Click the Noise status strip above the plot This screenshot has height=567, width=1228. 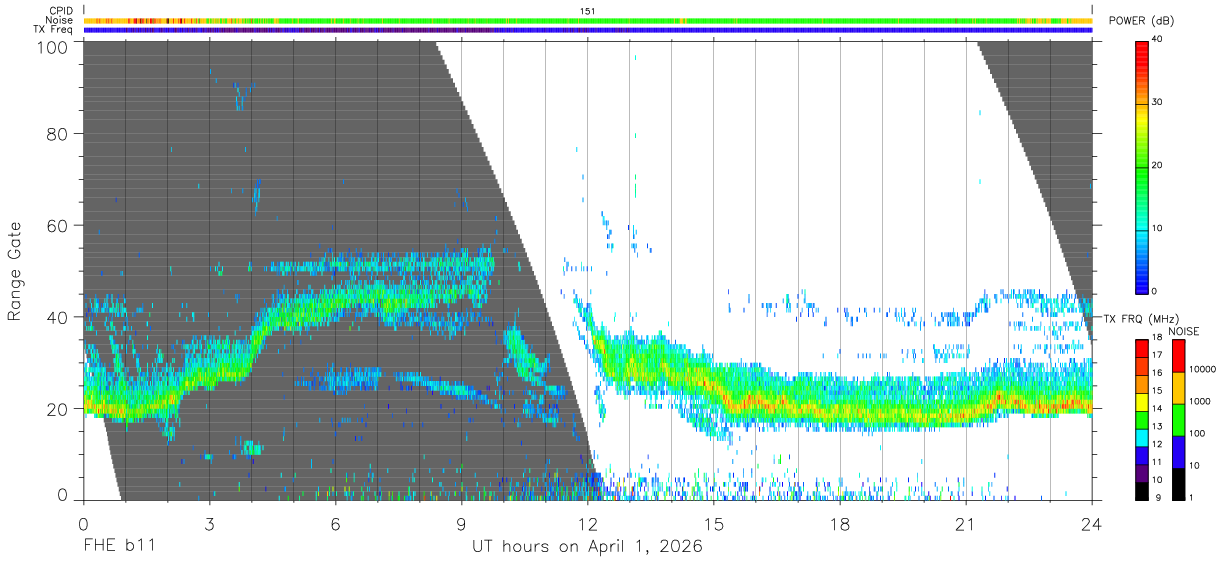pyautogui.click(x=588, y=20)
